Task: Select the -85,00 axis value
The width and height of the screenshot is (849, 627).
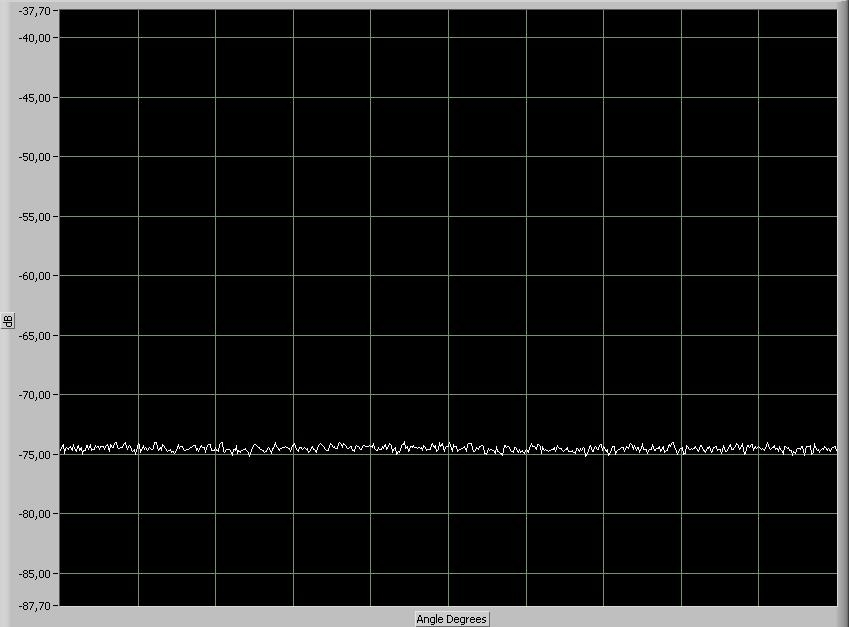Action: point(35,574)
